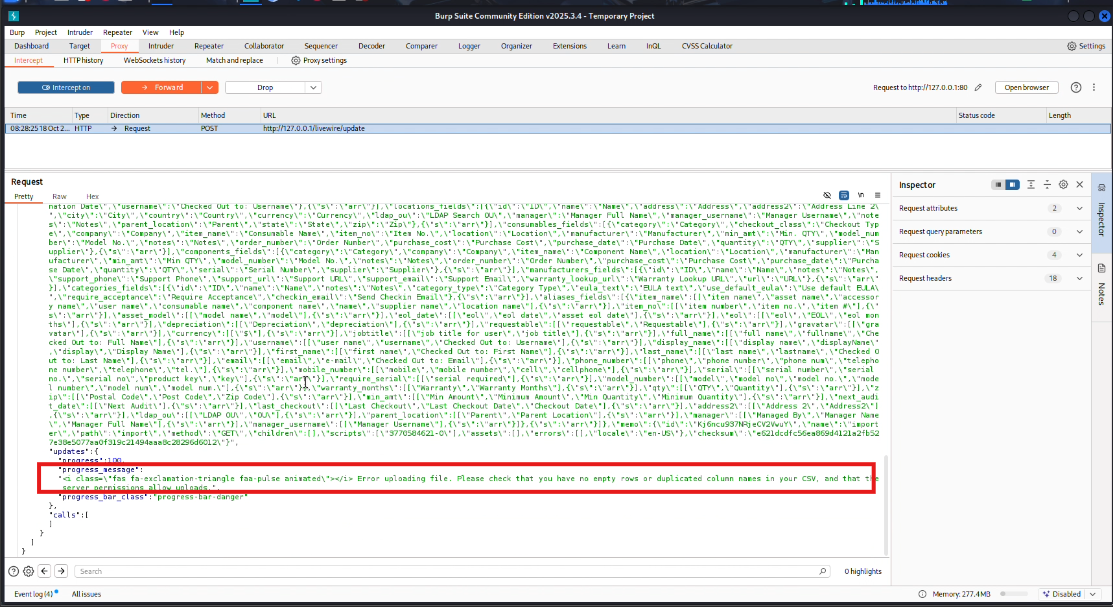1113x607 pixels.
Task: Open the Forward button dropdown arrow
Action: coord(209,87)
